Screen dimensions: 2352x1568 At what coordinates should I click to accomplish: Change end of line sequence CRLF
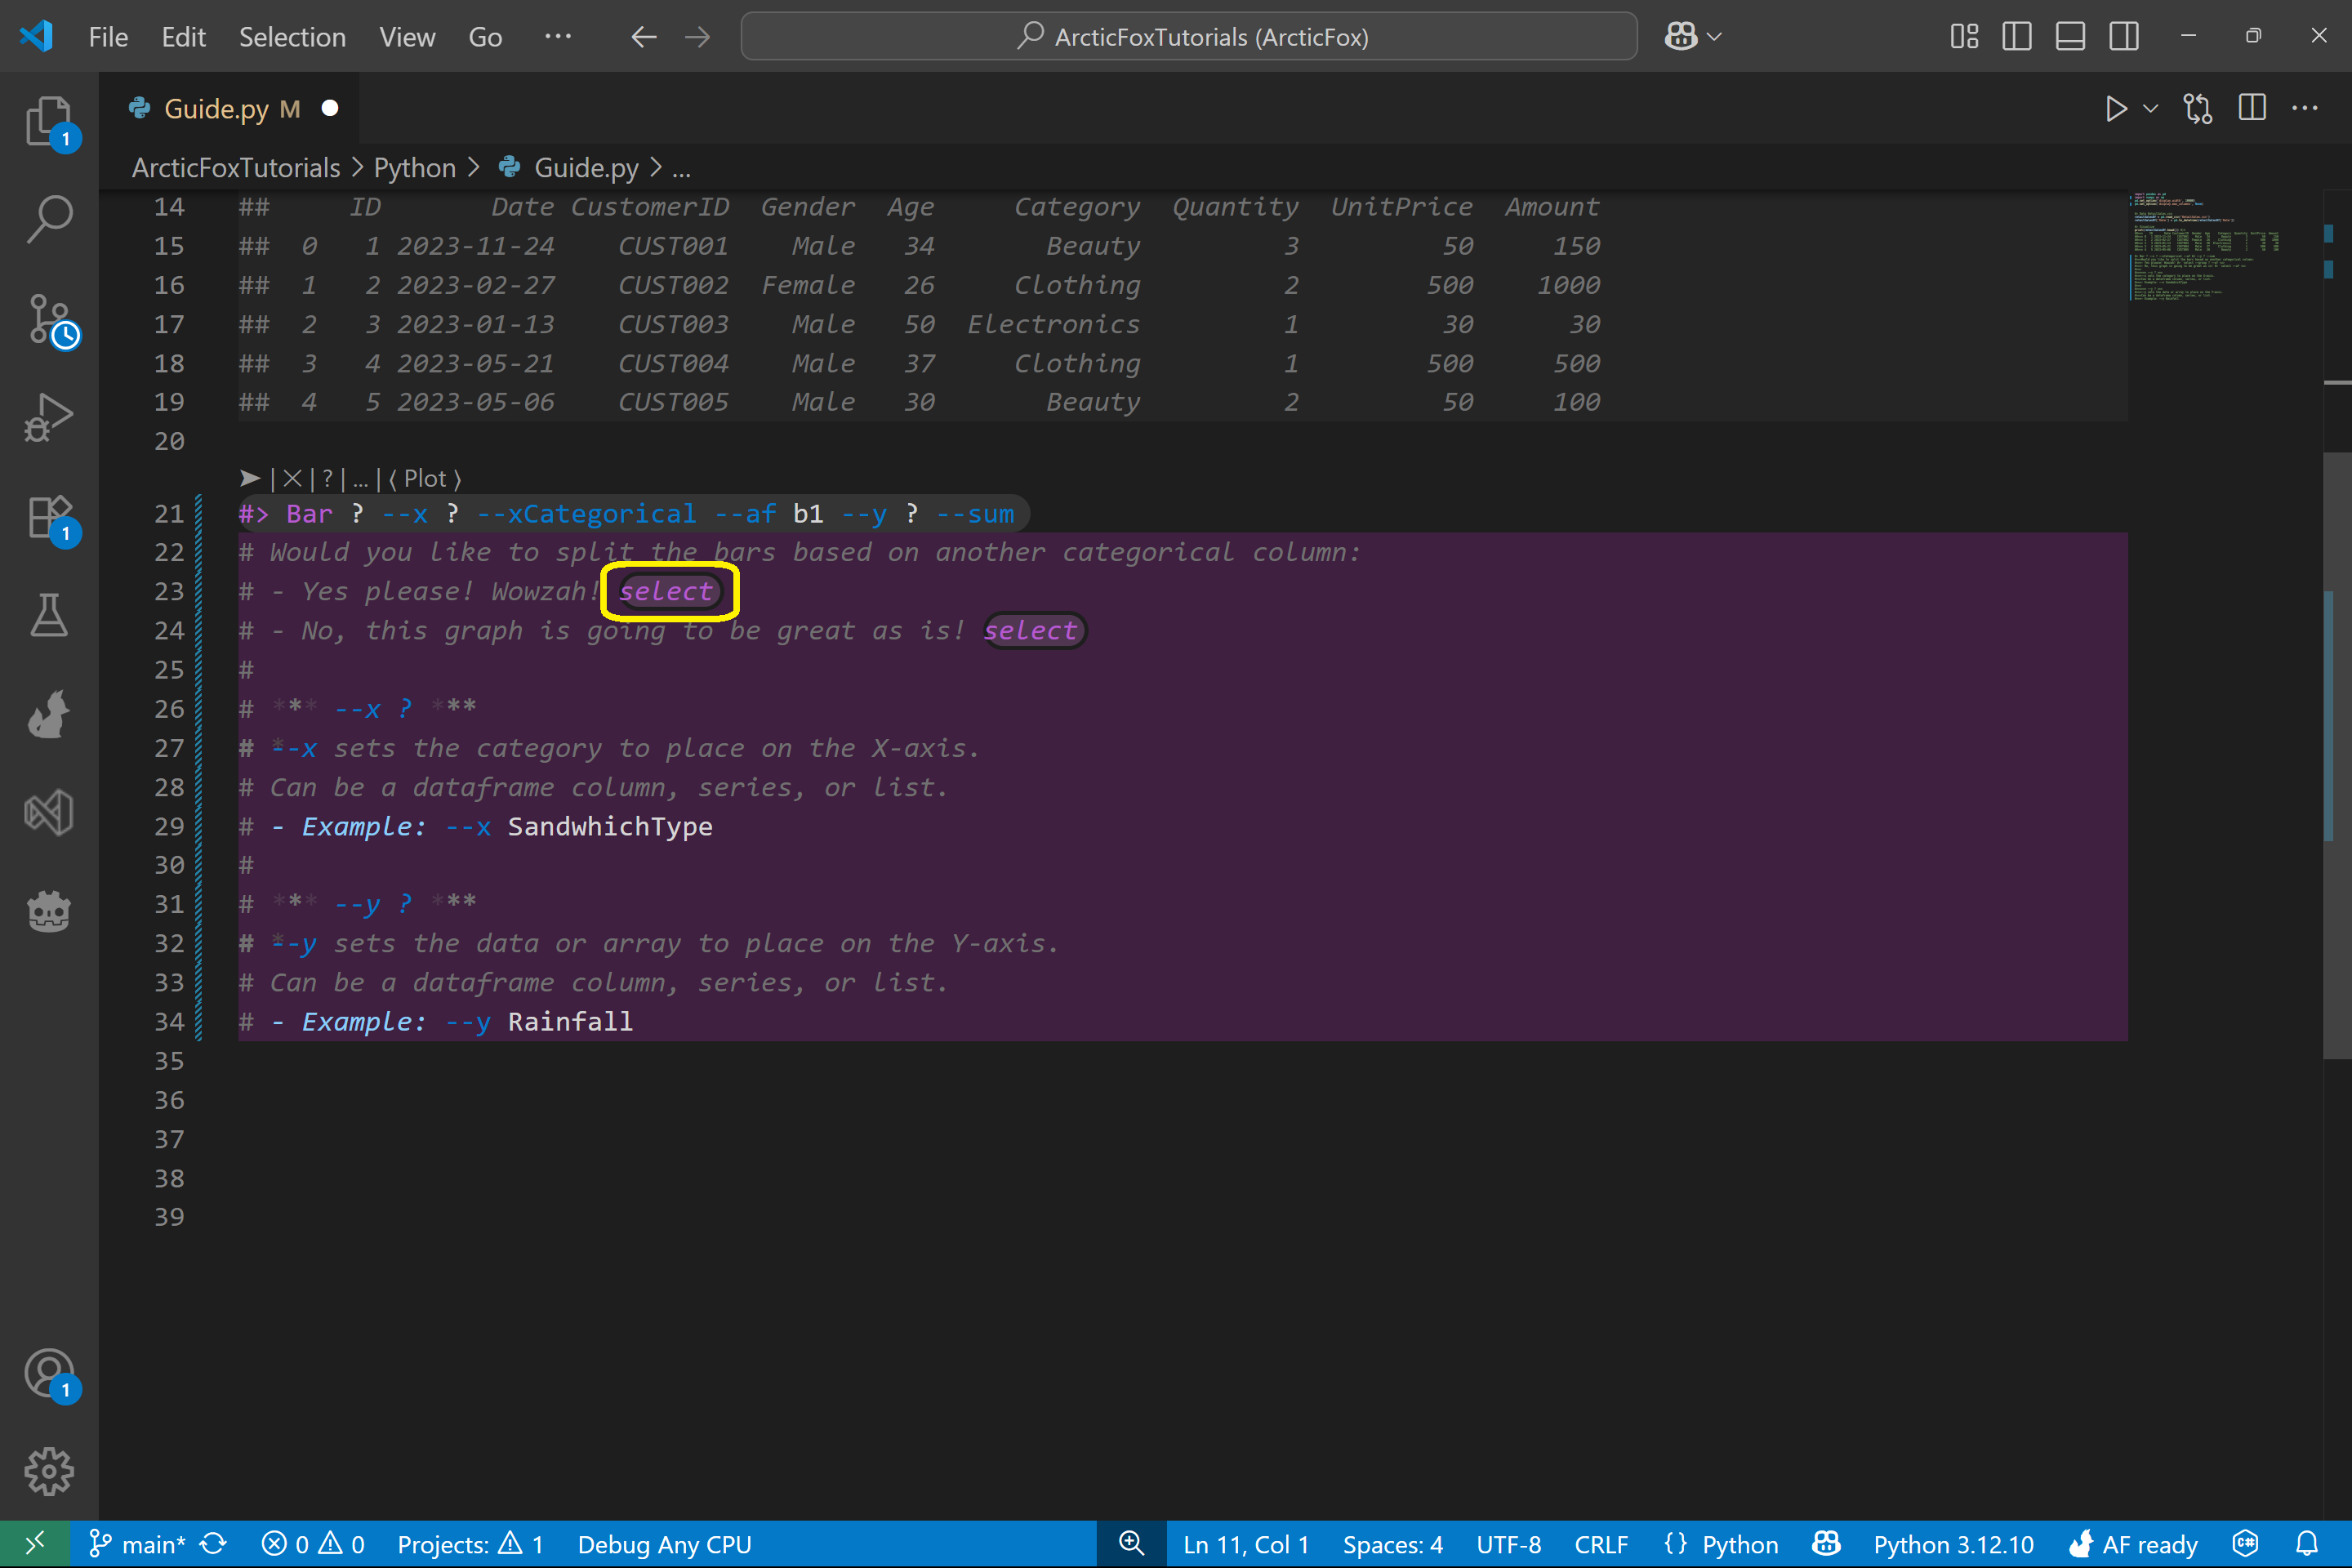[1601, 1544]
